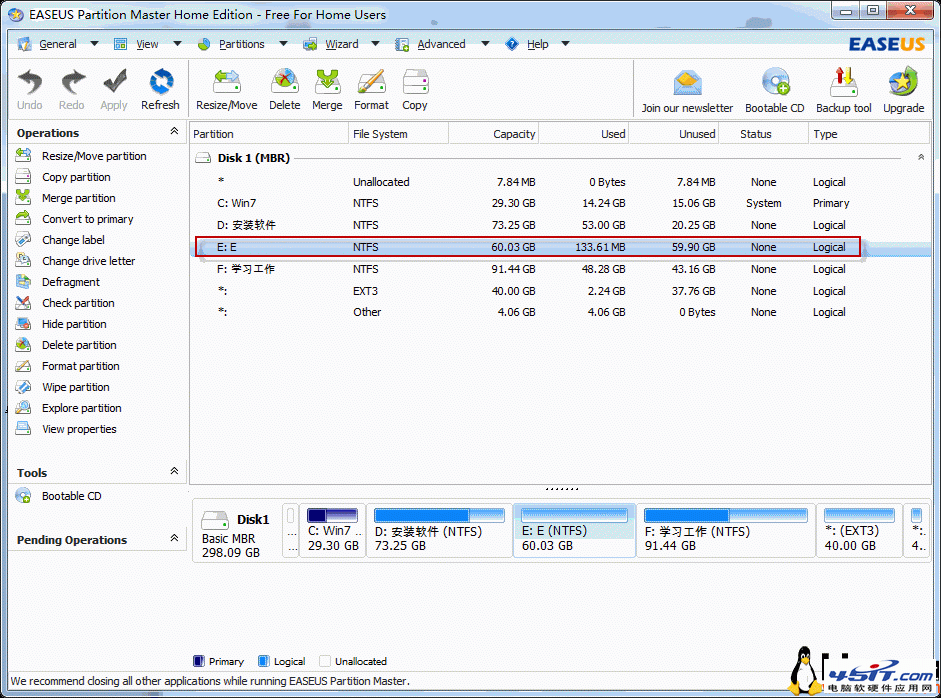941x698 pixels.
Task: Collapse the Tools panel
Action: 174,471
